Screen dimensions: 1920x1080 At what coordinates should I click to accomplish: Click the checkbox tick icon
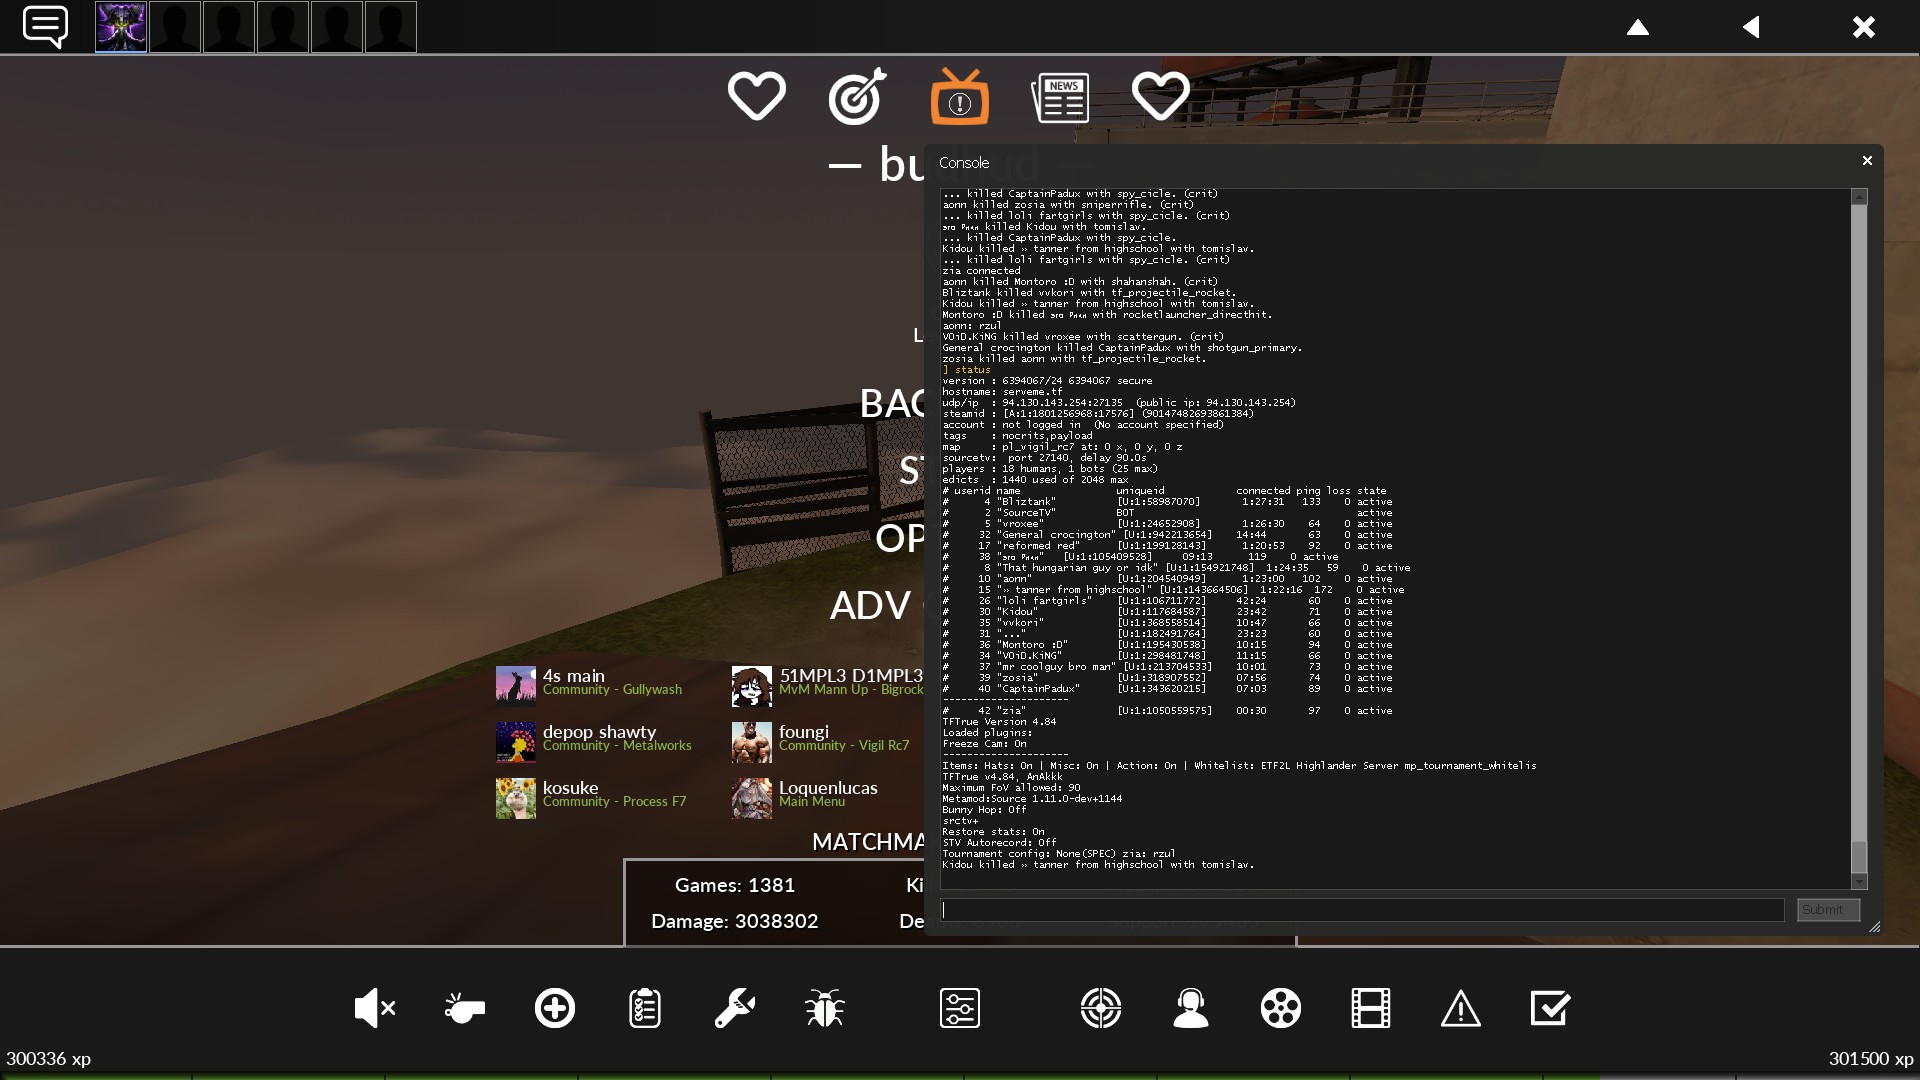[x=1551, y=1008]
